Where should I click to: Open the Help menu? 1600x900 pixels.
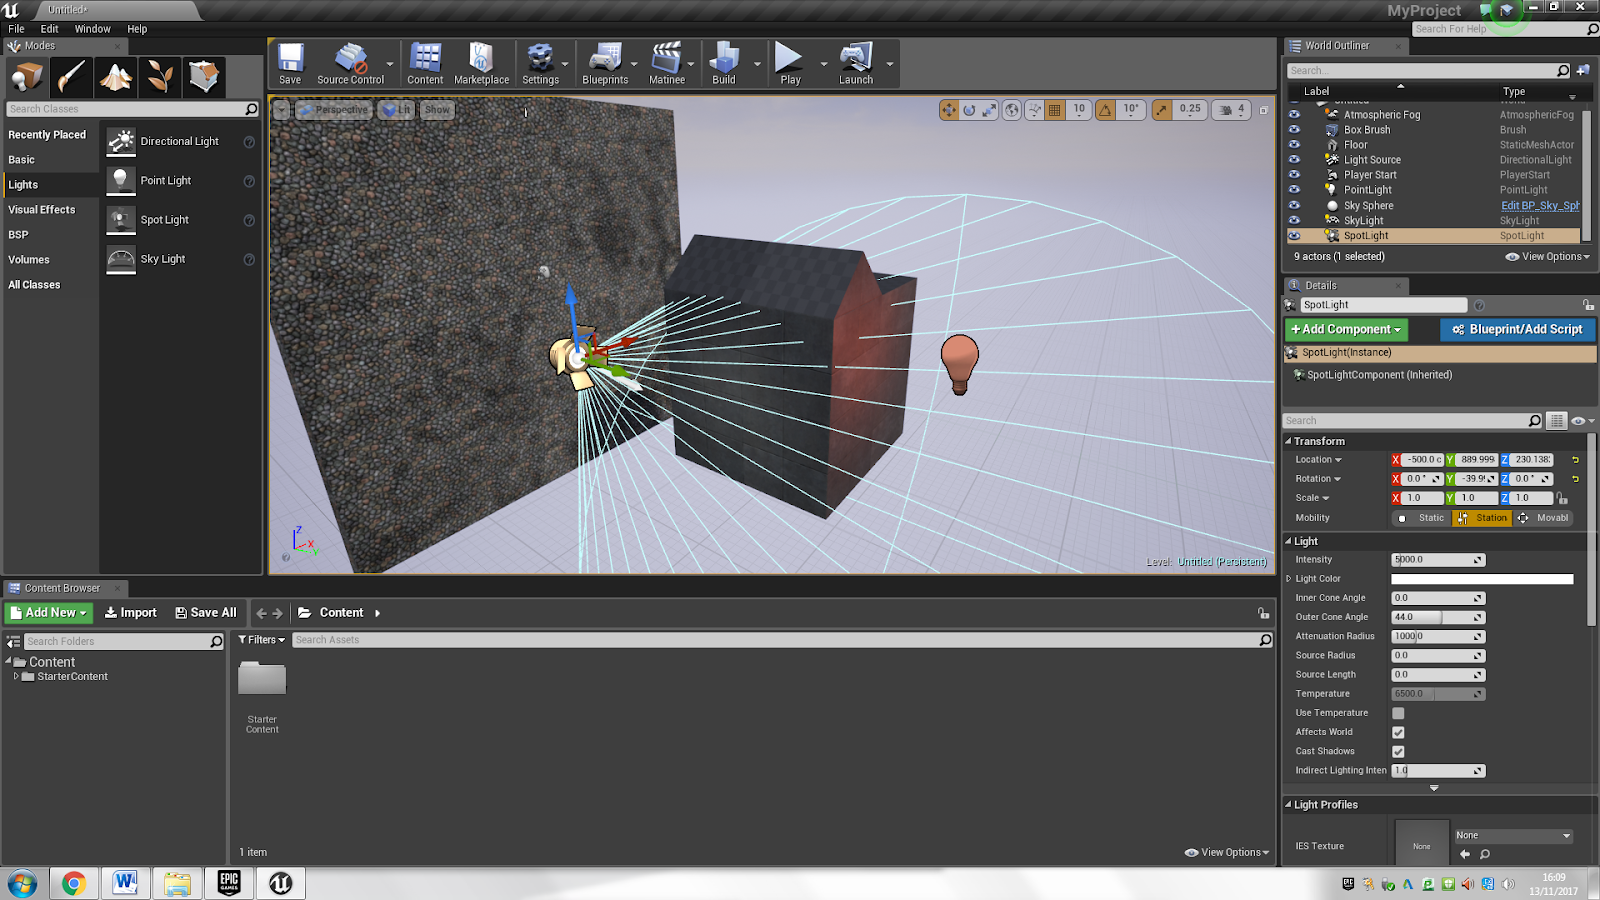137,29
